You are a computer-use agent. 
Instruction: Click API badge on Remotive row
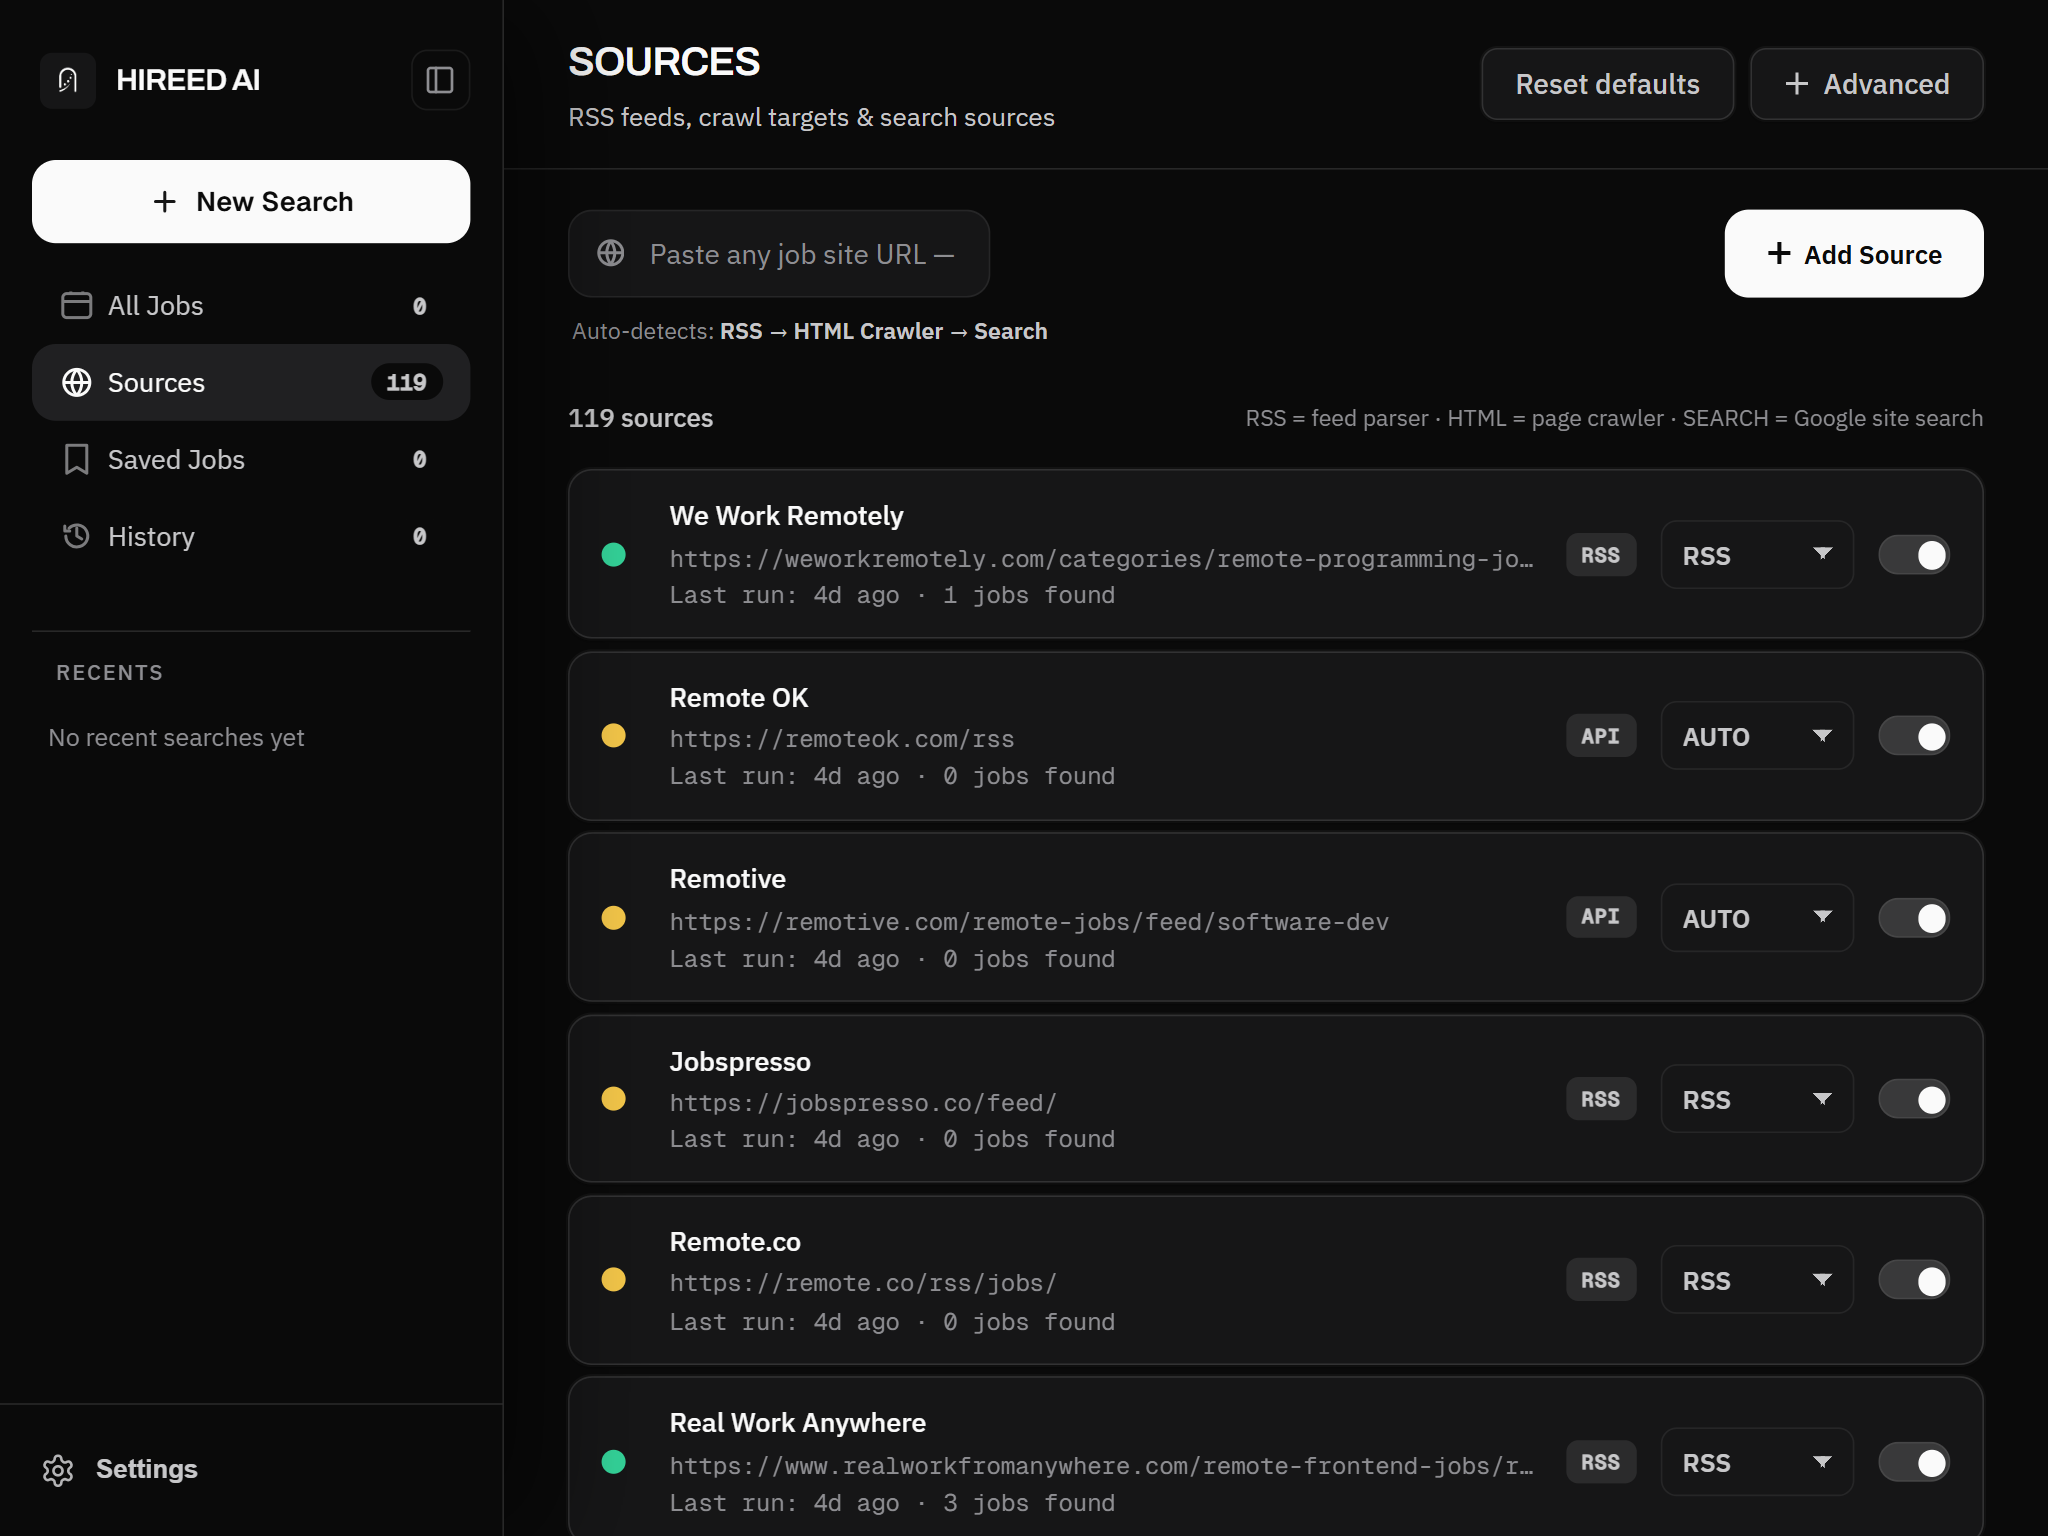point(1601,917)
